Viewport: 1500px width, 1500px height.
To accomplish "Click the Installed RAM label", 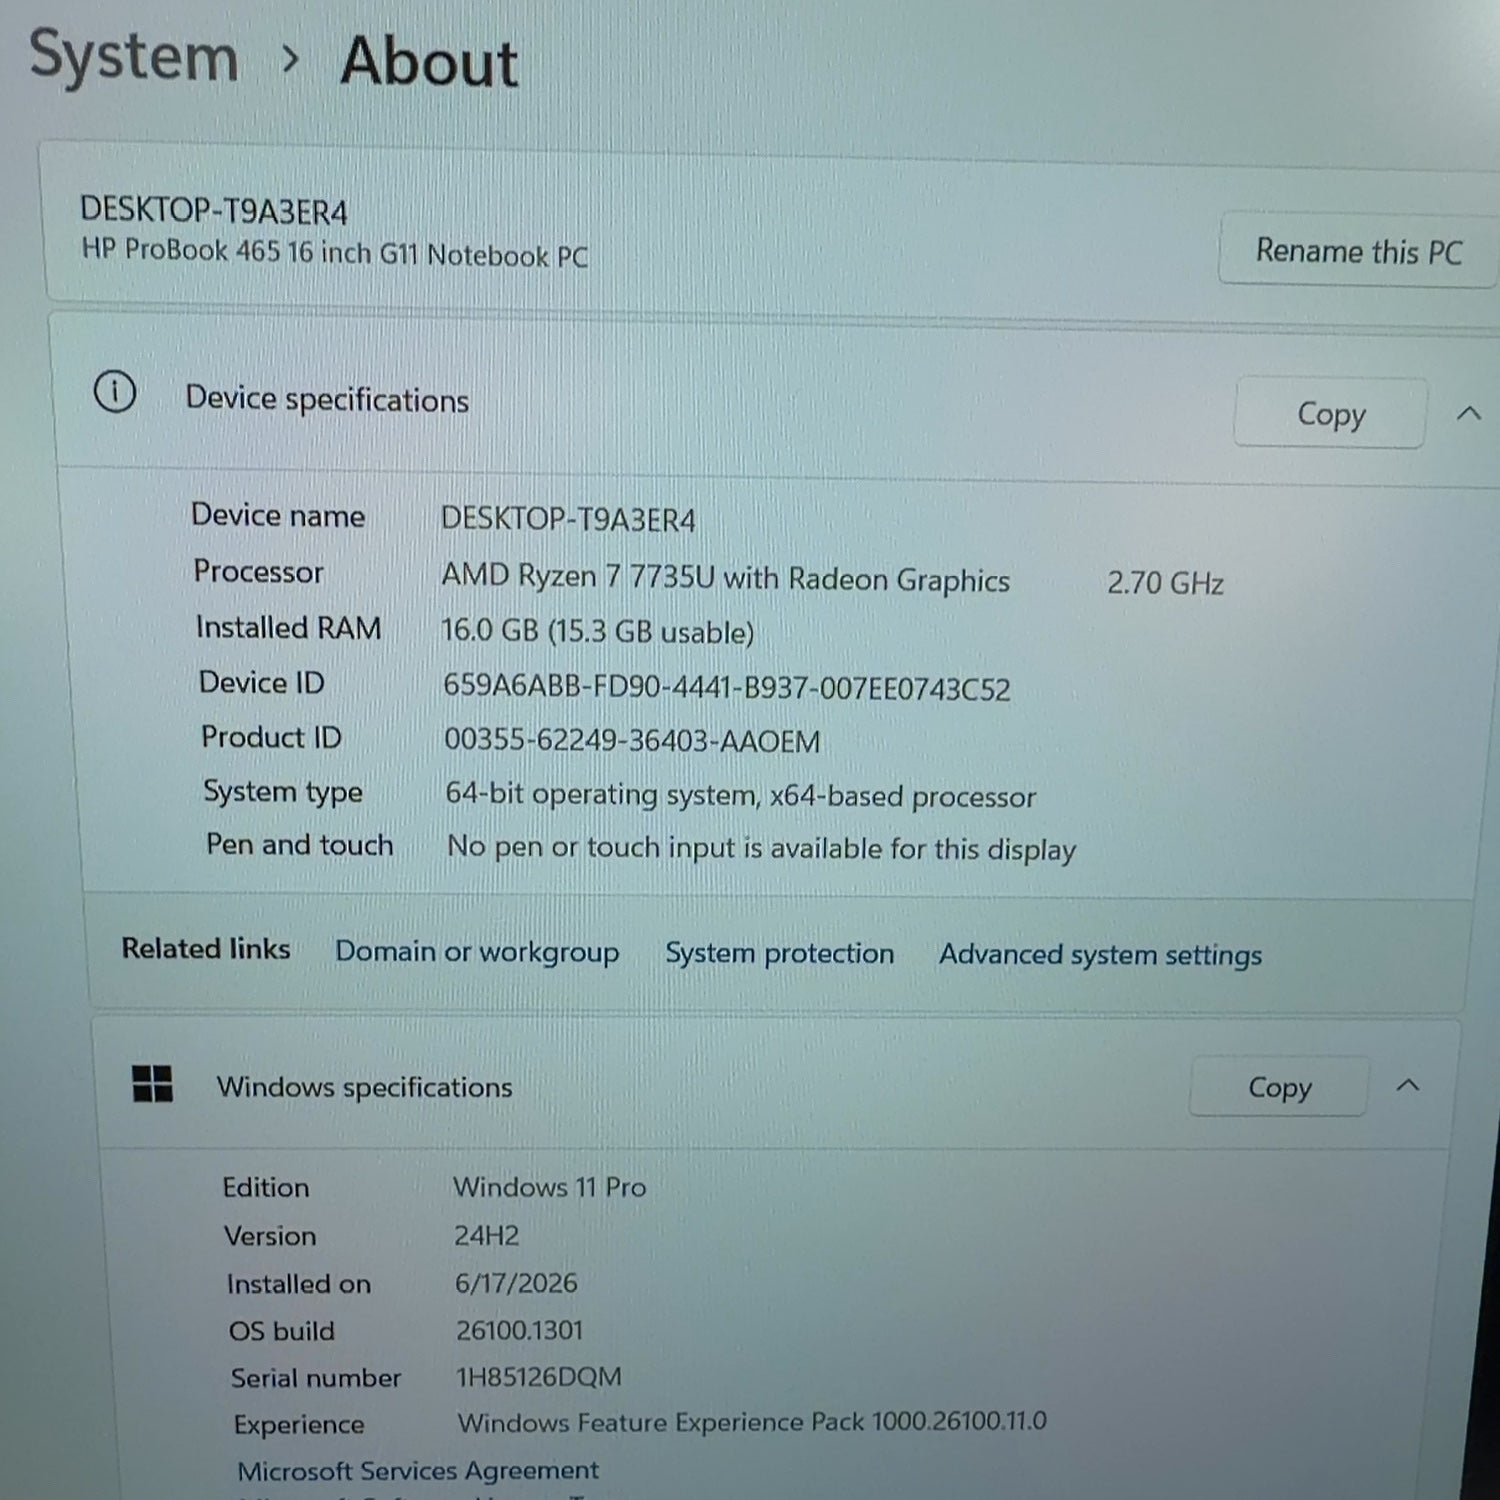I will 289,627.
